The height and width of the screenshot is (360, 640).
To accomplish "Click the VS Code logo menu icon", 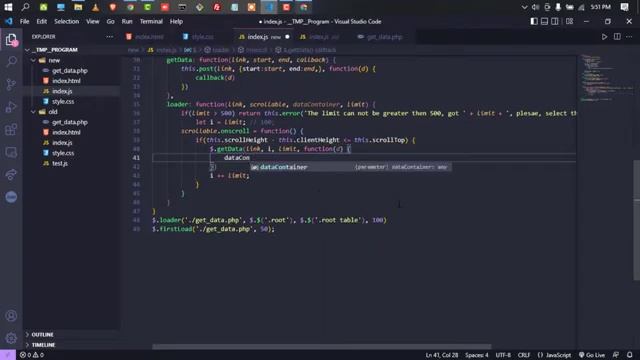I will pyautogui.click(x=9, y=21).
